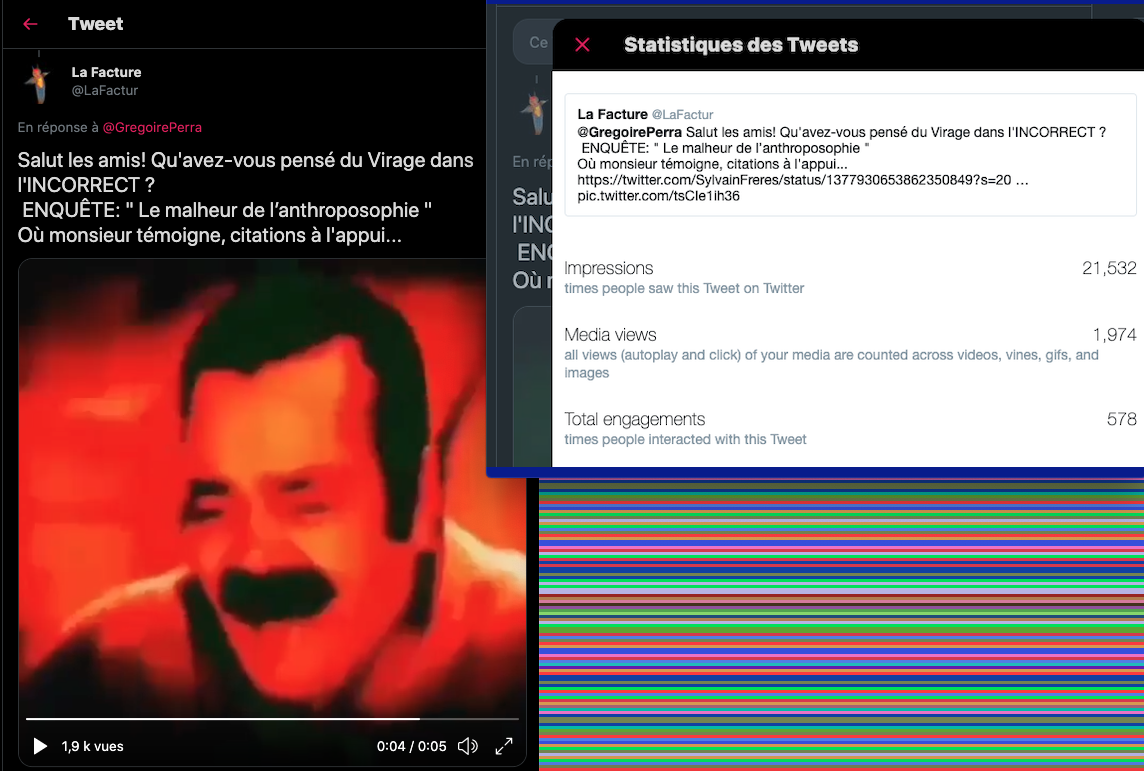Select the Impressions statistic row
The image size is (1144, 771).
850,277
